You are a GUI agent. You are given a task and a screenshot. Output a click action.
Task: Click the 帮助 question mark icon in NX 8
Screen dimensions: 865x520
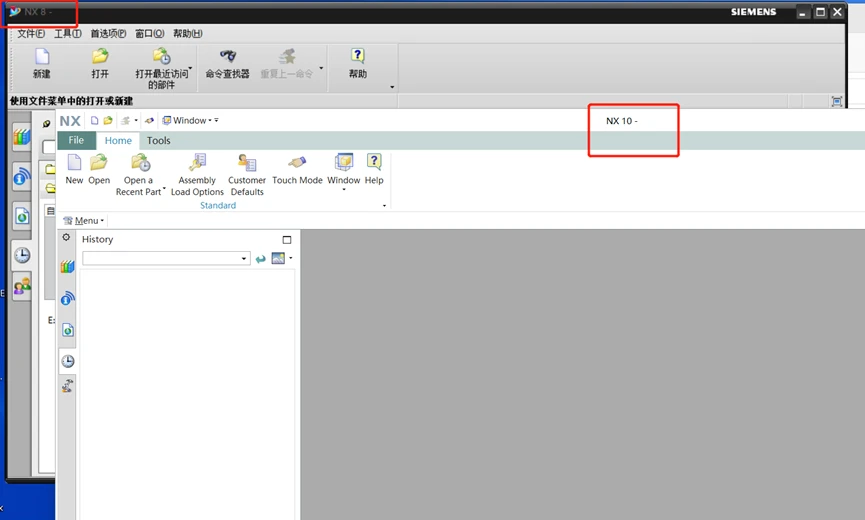(357, 56)
